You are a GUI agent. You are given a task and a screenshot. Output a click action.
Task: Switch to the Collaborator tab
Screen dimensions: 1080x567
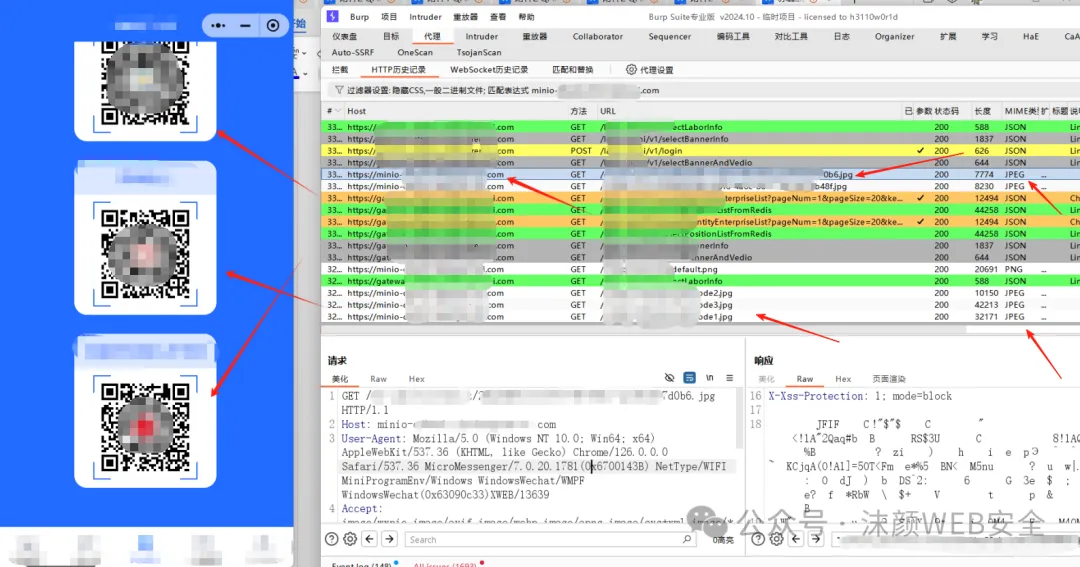[597, 37]
